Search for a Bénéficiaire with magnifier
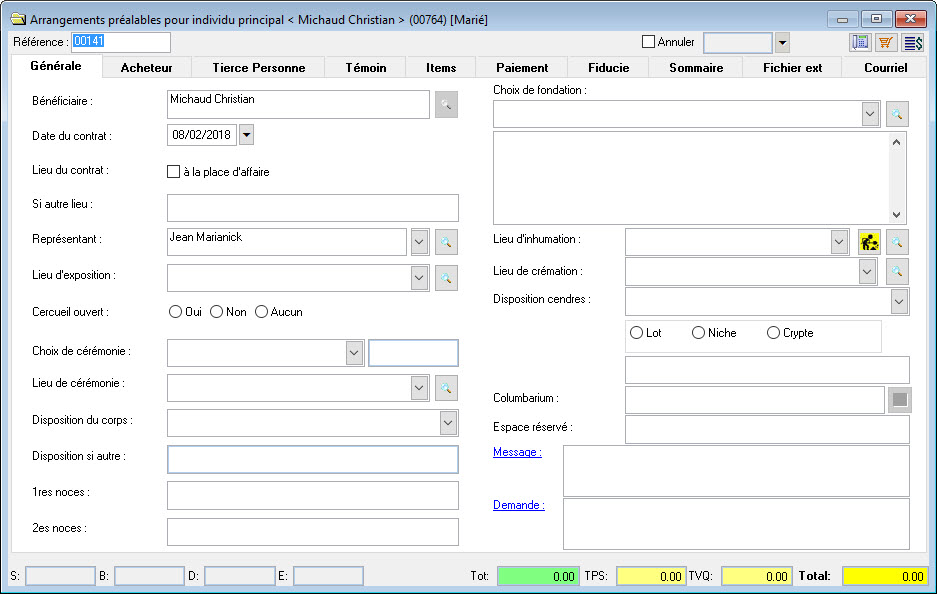 tap(446, 104)
